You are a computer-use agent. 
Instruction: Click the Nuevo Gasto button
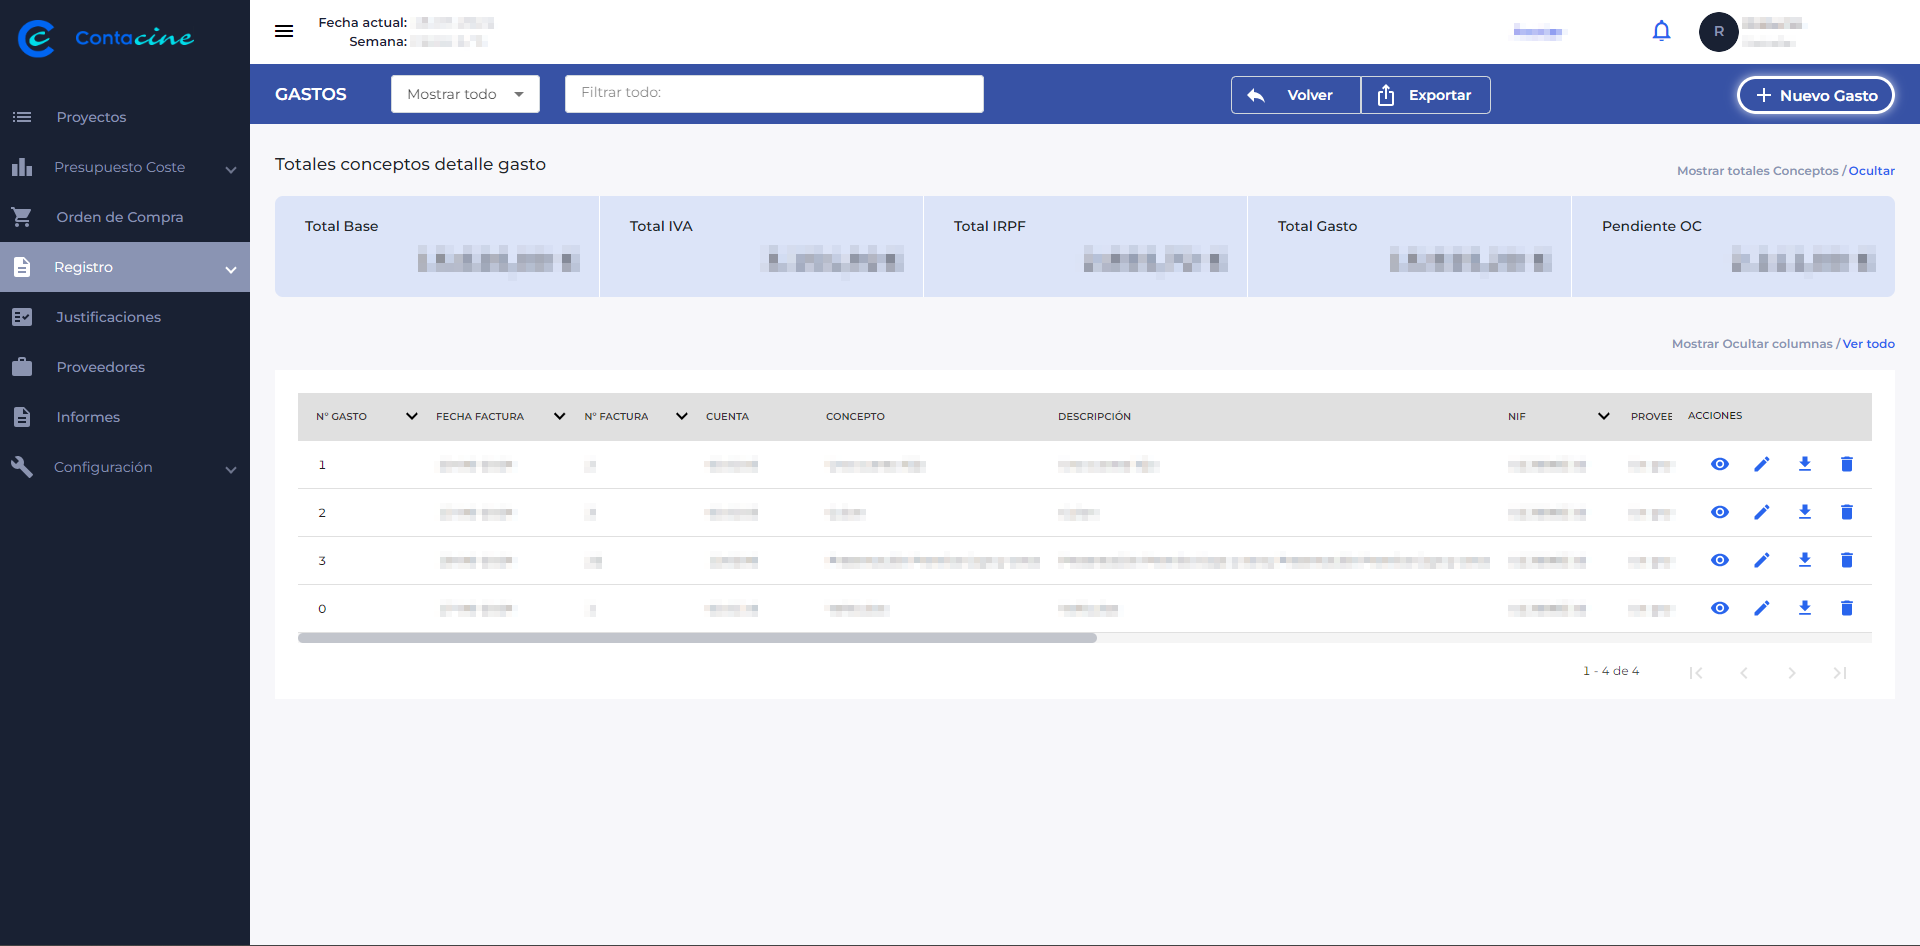click(x=1815, y=96)
